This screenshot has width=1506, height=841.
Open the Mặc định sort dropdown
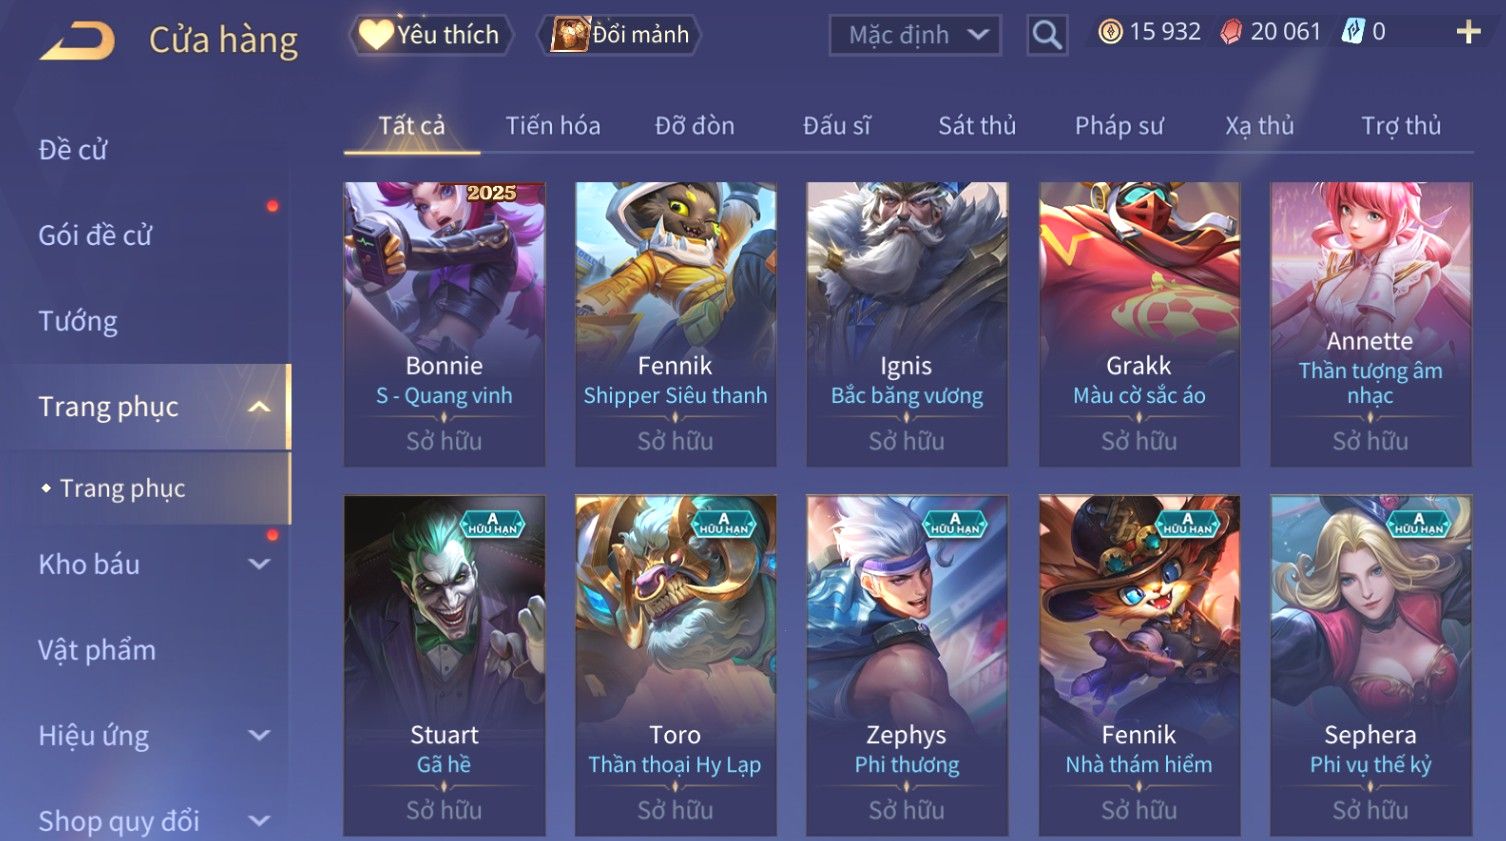click(x=915, y=35)
